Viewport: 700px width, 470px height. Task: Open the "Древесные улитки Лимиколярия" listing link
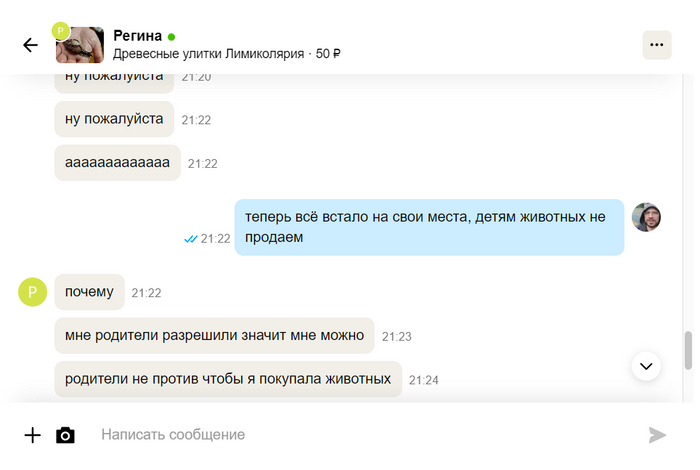point(208,54)
